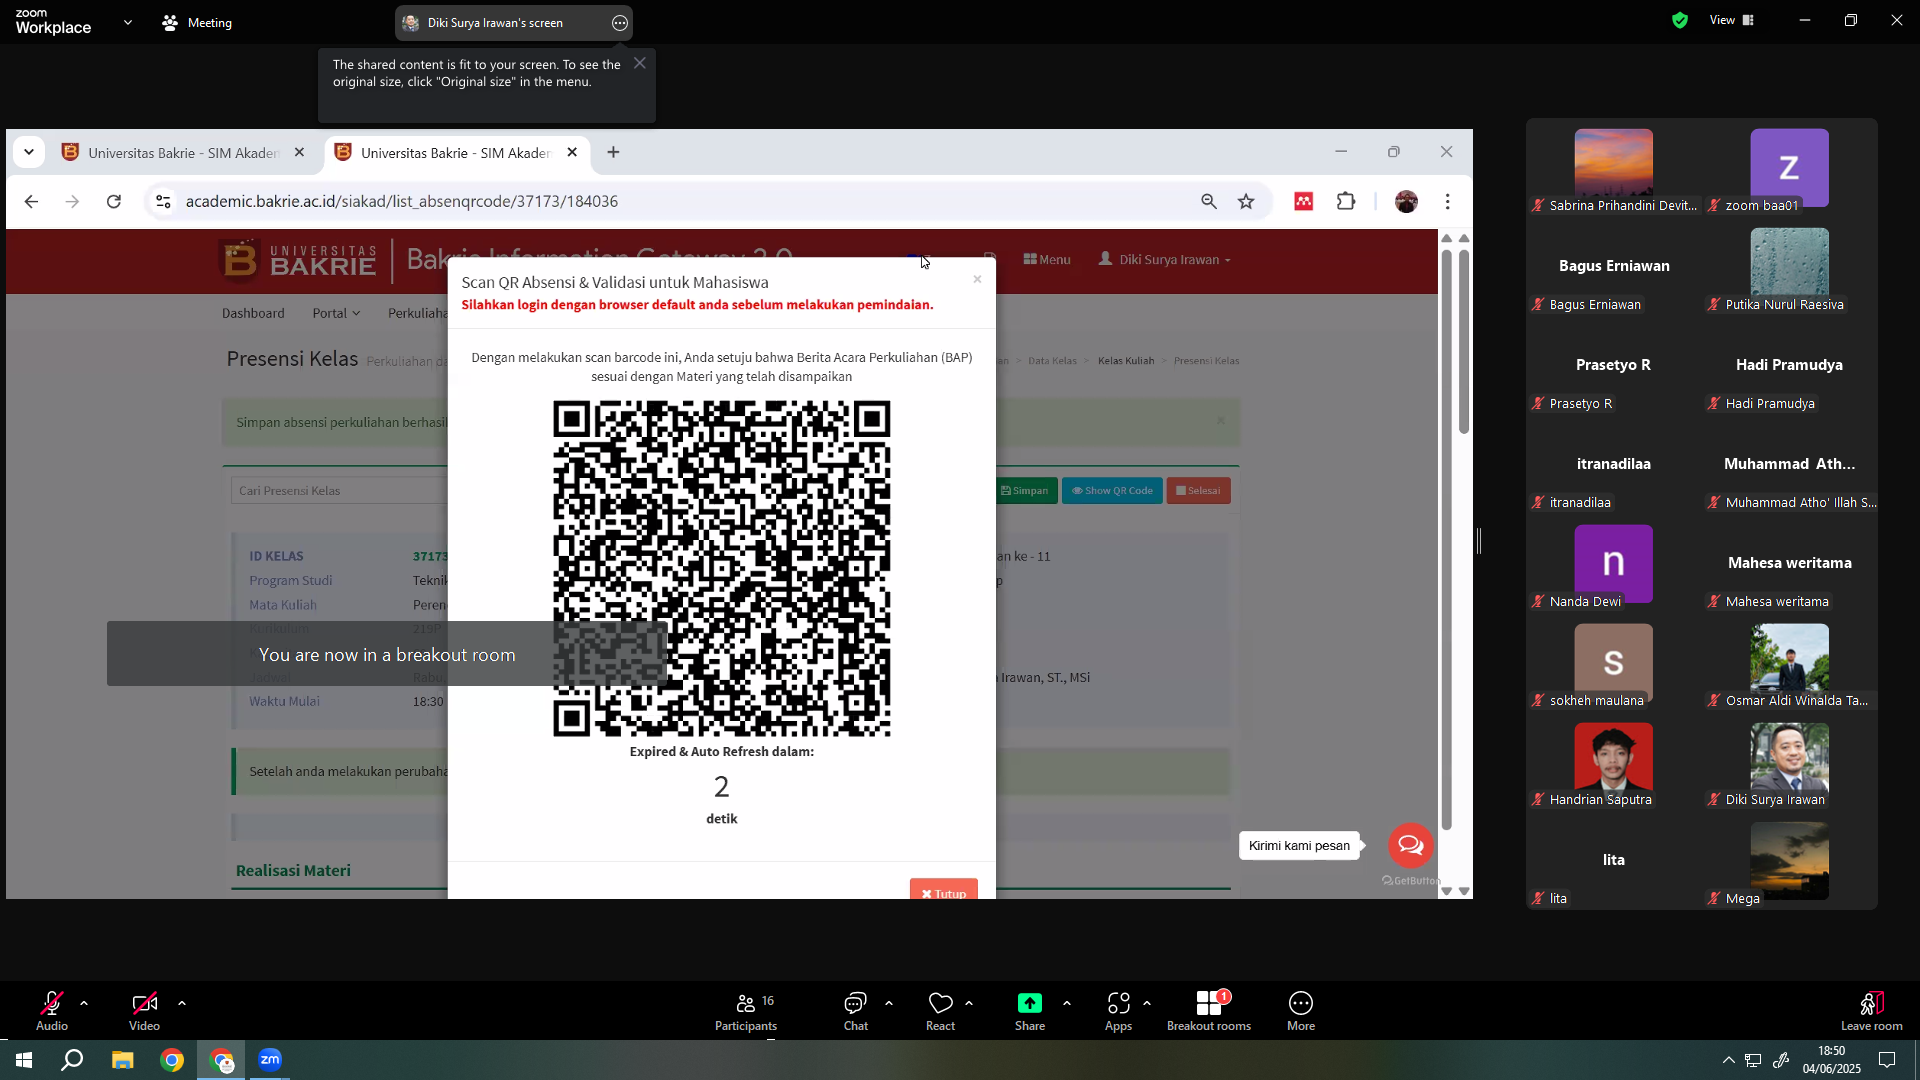Expand video options arrow
The width and height of the screenshot is (1920, 1080).
point(182,1003)
